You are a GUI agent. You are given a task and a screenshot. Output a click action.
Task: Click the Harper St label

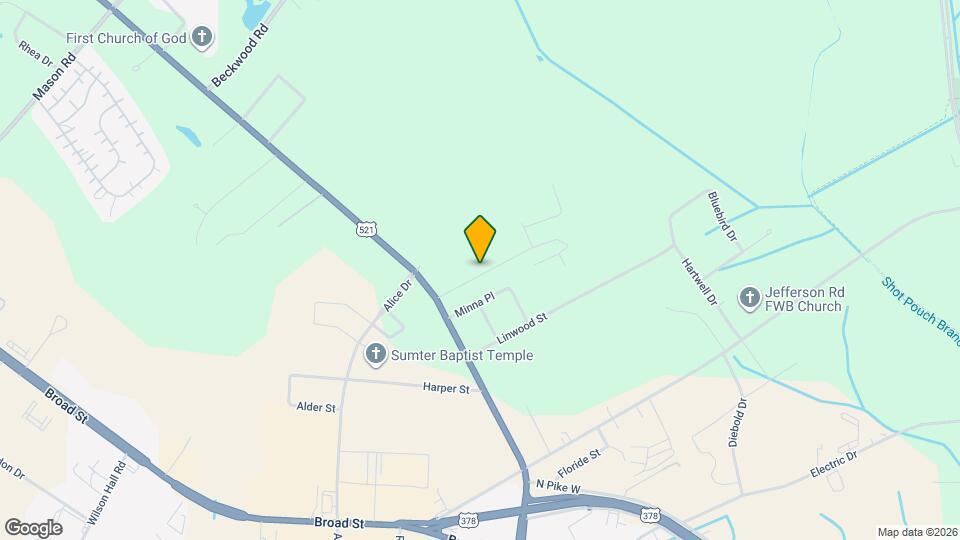446,388
